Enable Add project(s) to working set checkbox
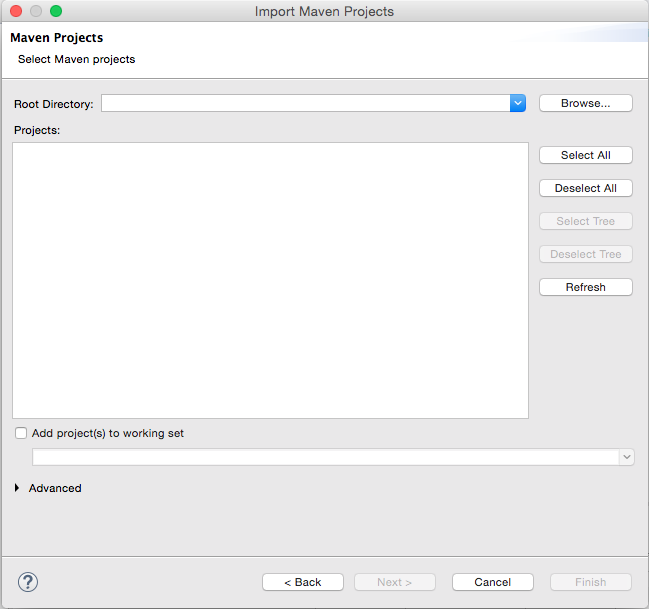Screen dimensions: 649x609 coord(21,433)
